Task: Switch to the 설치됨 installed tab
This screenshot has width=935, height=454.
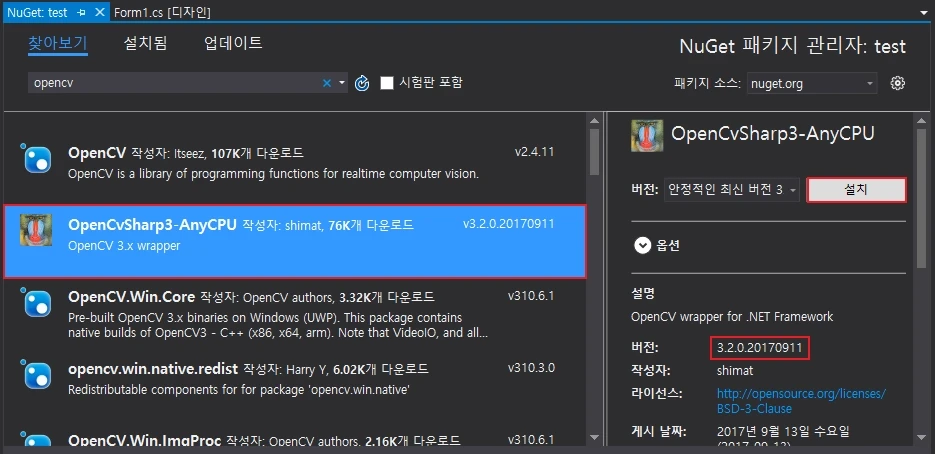Action: 145,43
